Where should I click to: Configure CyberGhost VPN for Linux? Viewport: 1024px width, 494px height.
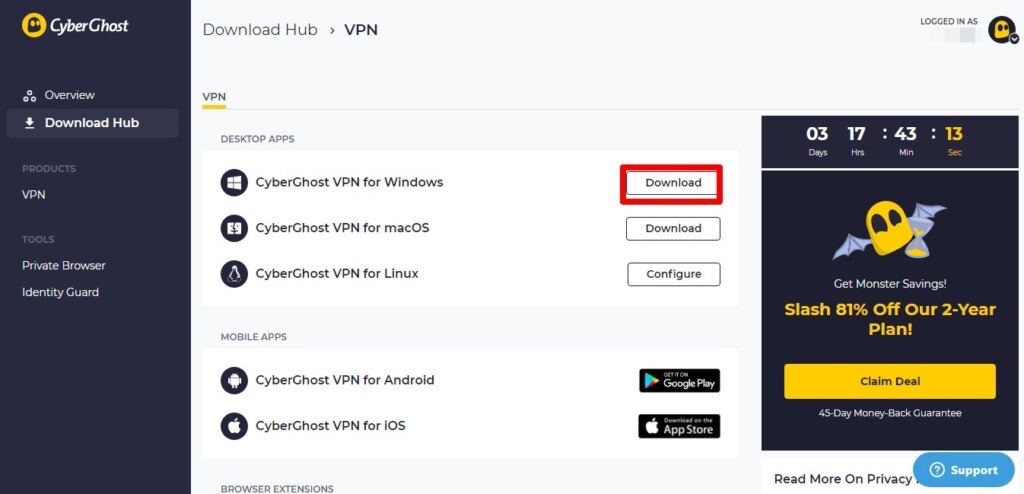click(674, 274)
